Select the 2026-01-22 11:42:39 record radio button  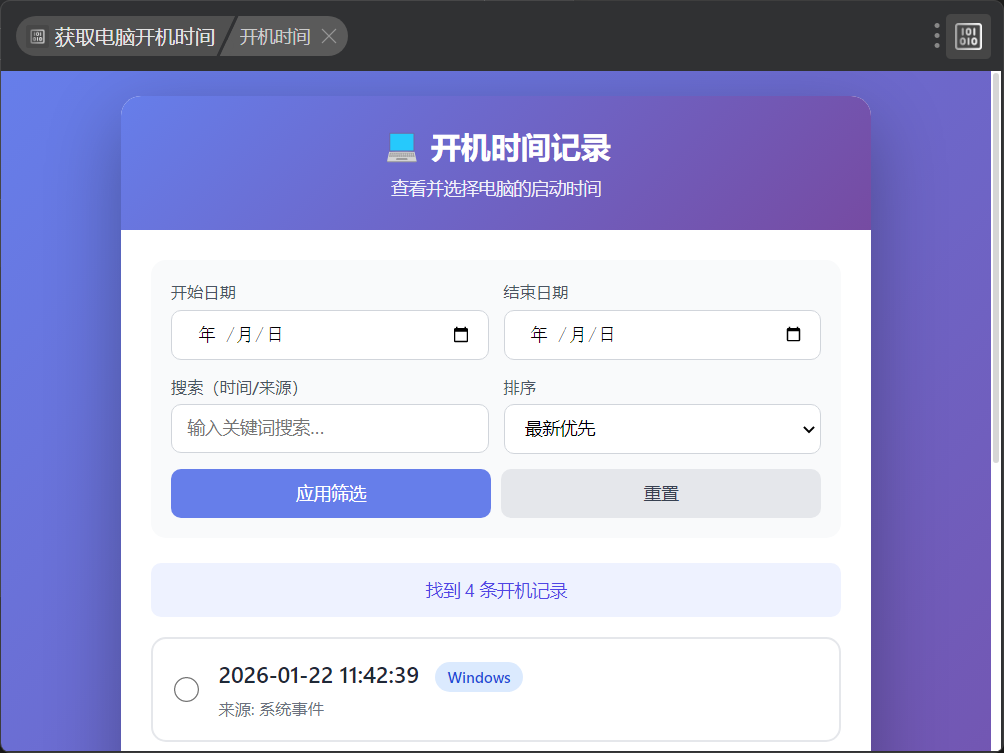pyautogui.click(x=187, y=689)
